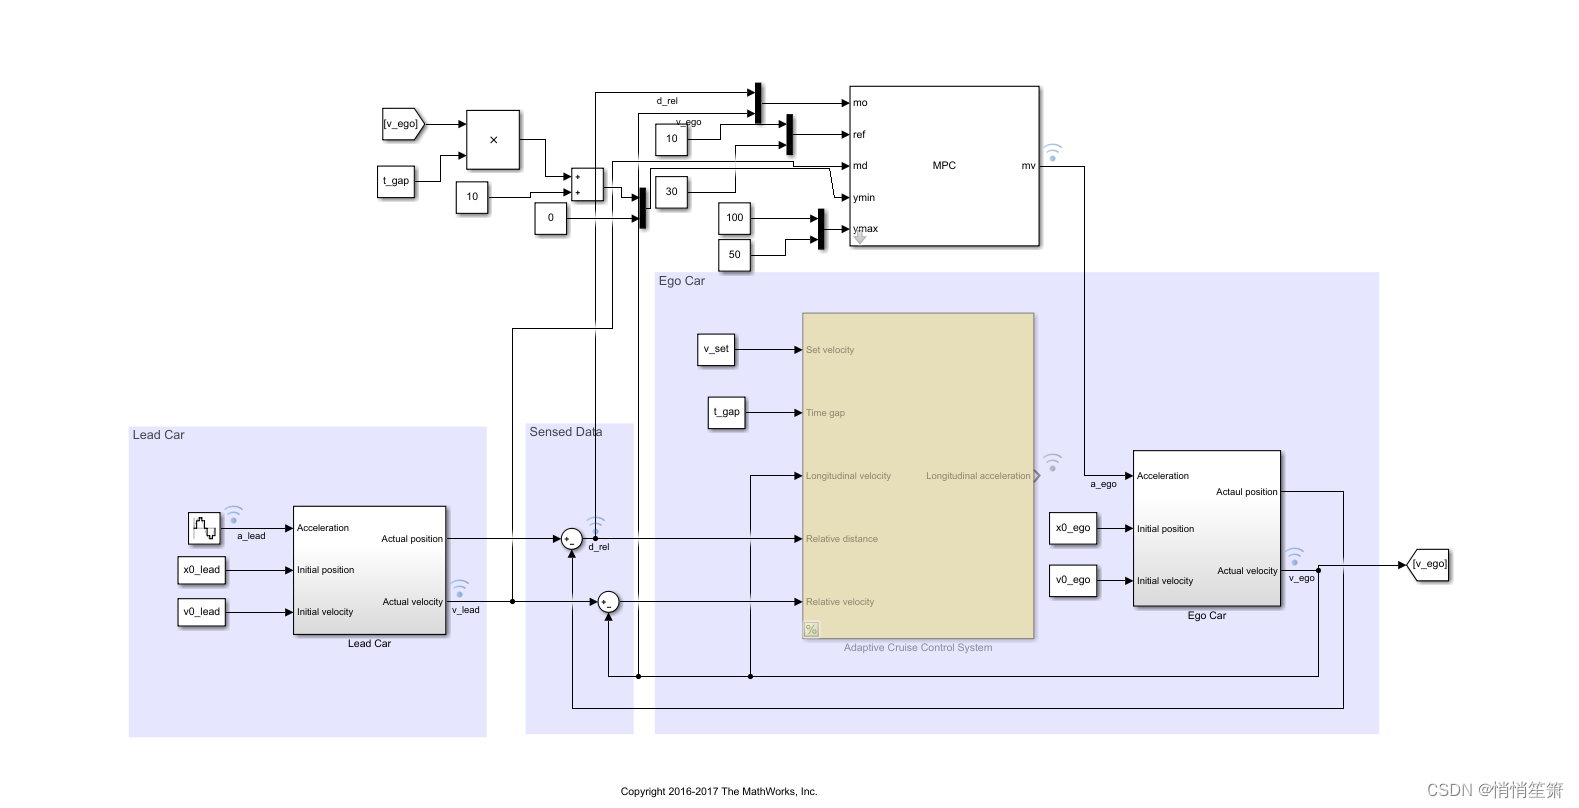Click the Sensed Data area title
1579x808 pixels.
[x=566, y=432]
